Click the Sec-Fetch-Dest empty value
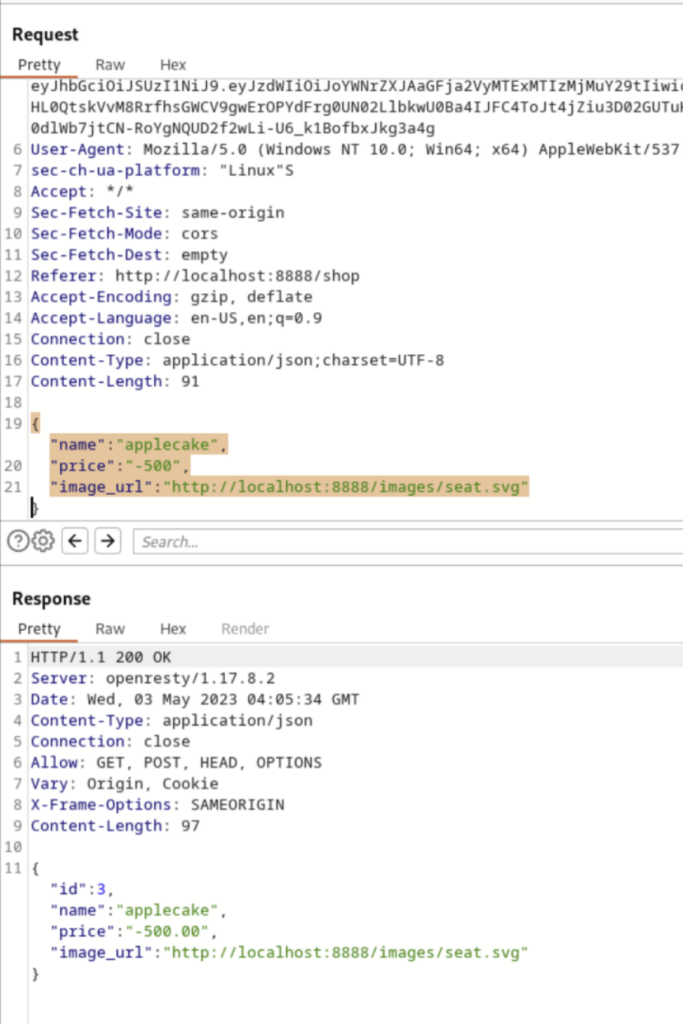The width and height of the screenshot is (683, 1024). (x=204, y=255)
